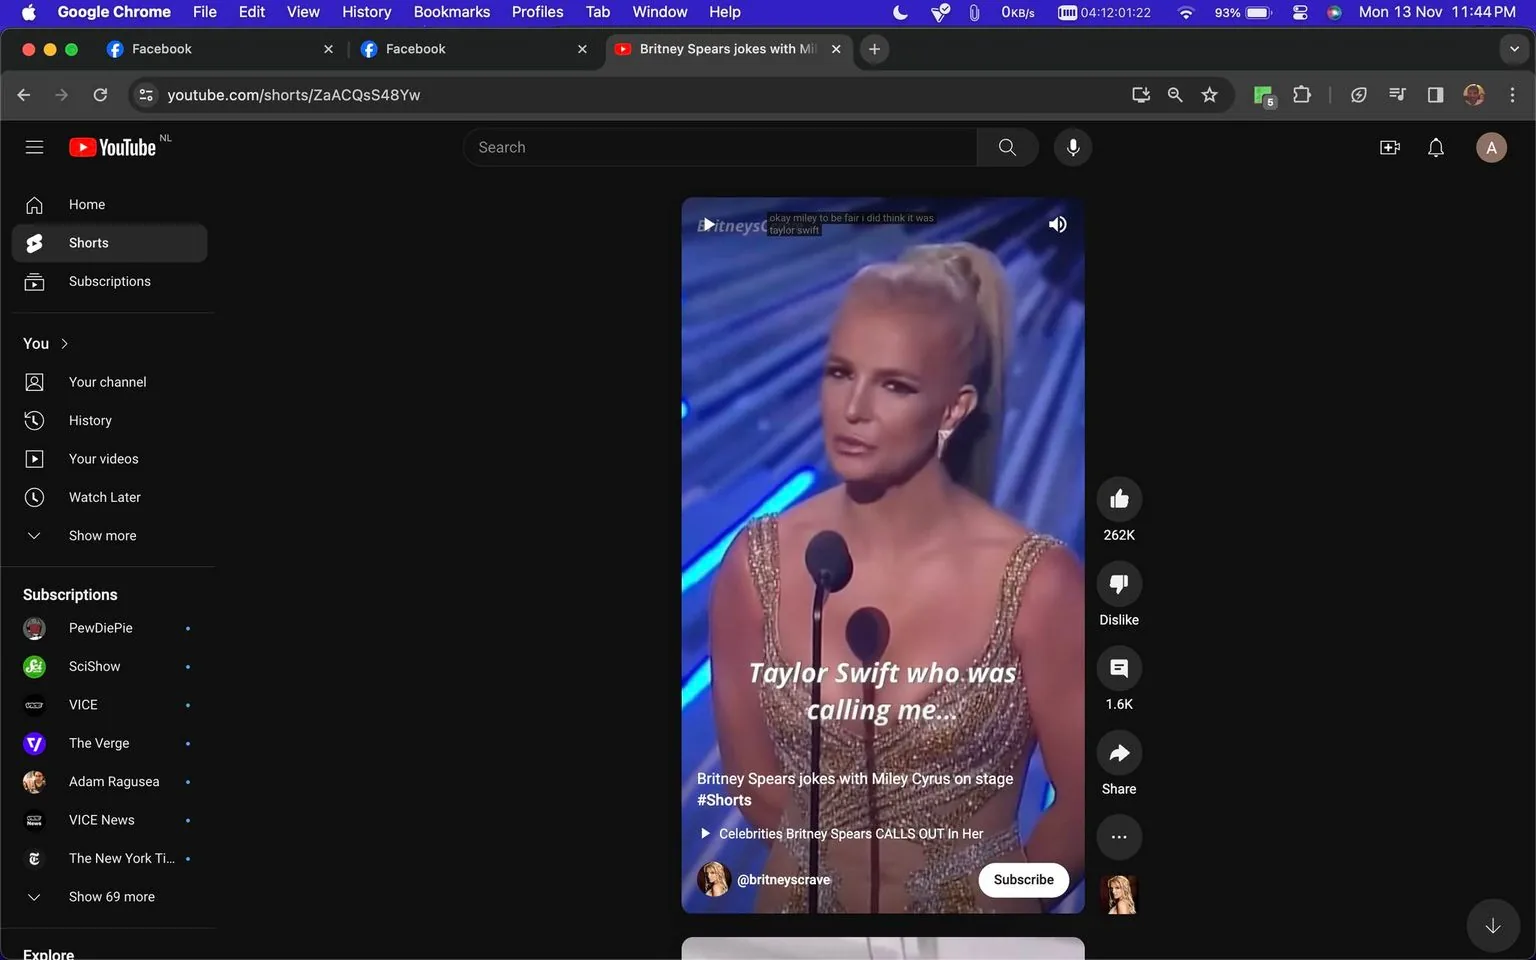Expand Show more in the sidebar

[101, 535]
